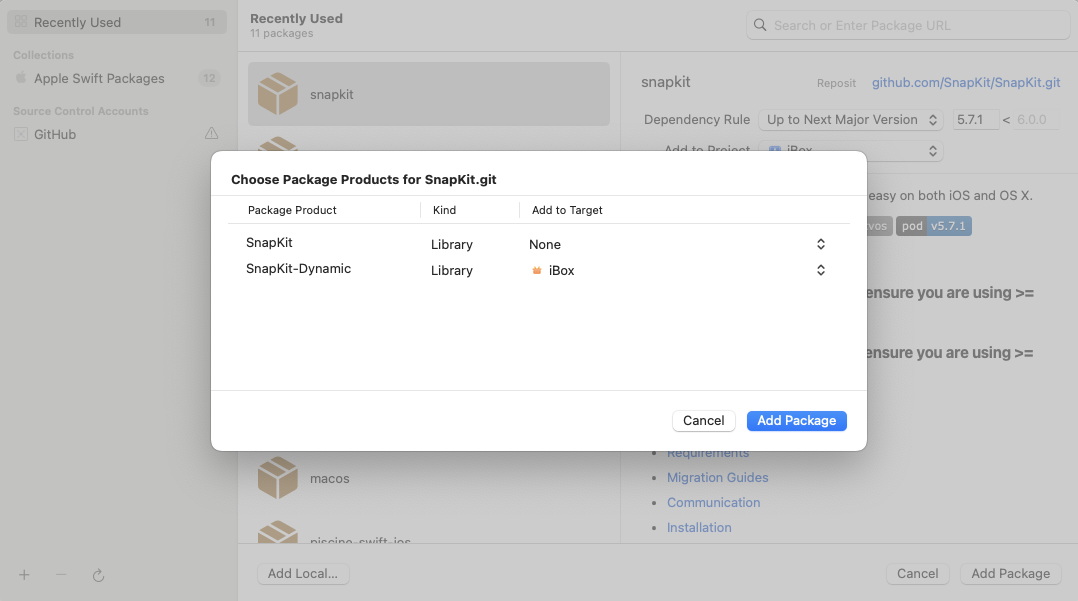Expand the Dependency Rule dropdown
Viewport: 1078px width, 601px height.
(x=850, y=120)
